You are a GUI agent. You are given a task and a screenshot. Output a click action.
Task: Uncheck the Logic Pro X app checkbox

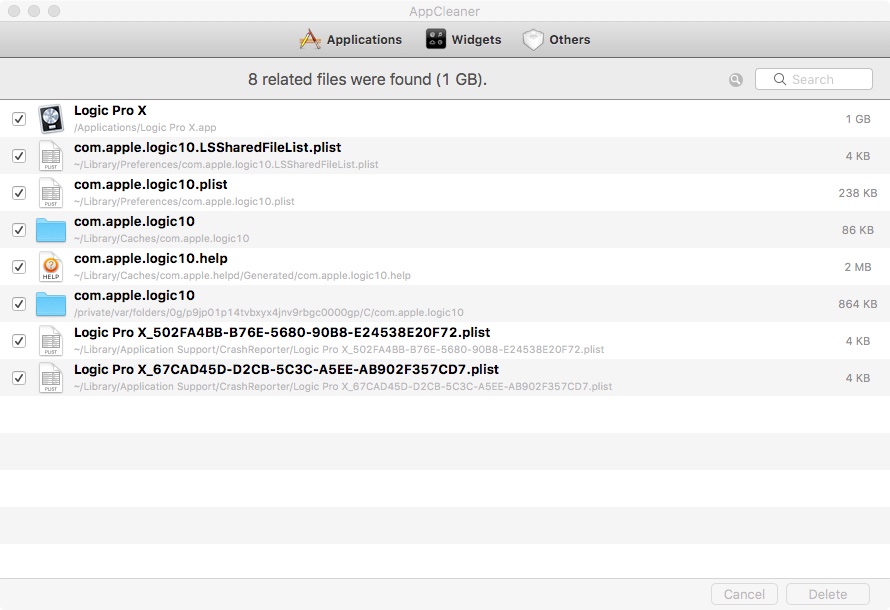click(x=19, y=119)
